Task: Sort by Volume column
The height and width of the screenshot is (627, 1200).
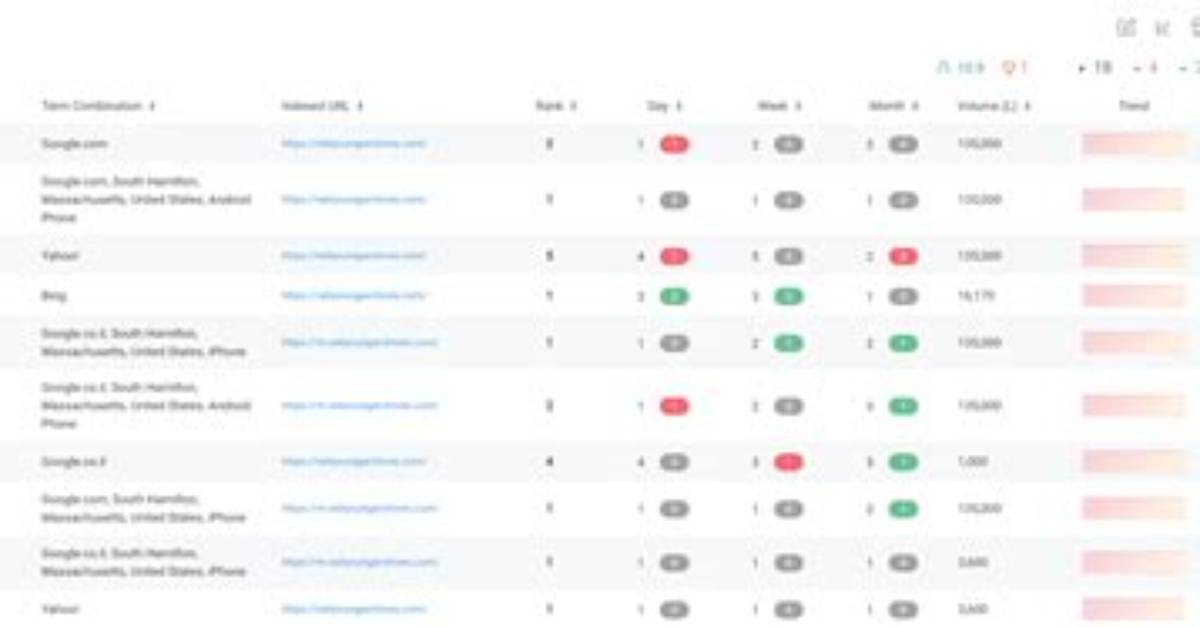Action: tap(994, 106)
